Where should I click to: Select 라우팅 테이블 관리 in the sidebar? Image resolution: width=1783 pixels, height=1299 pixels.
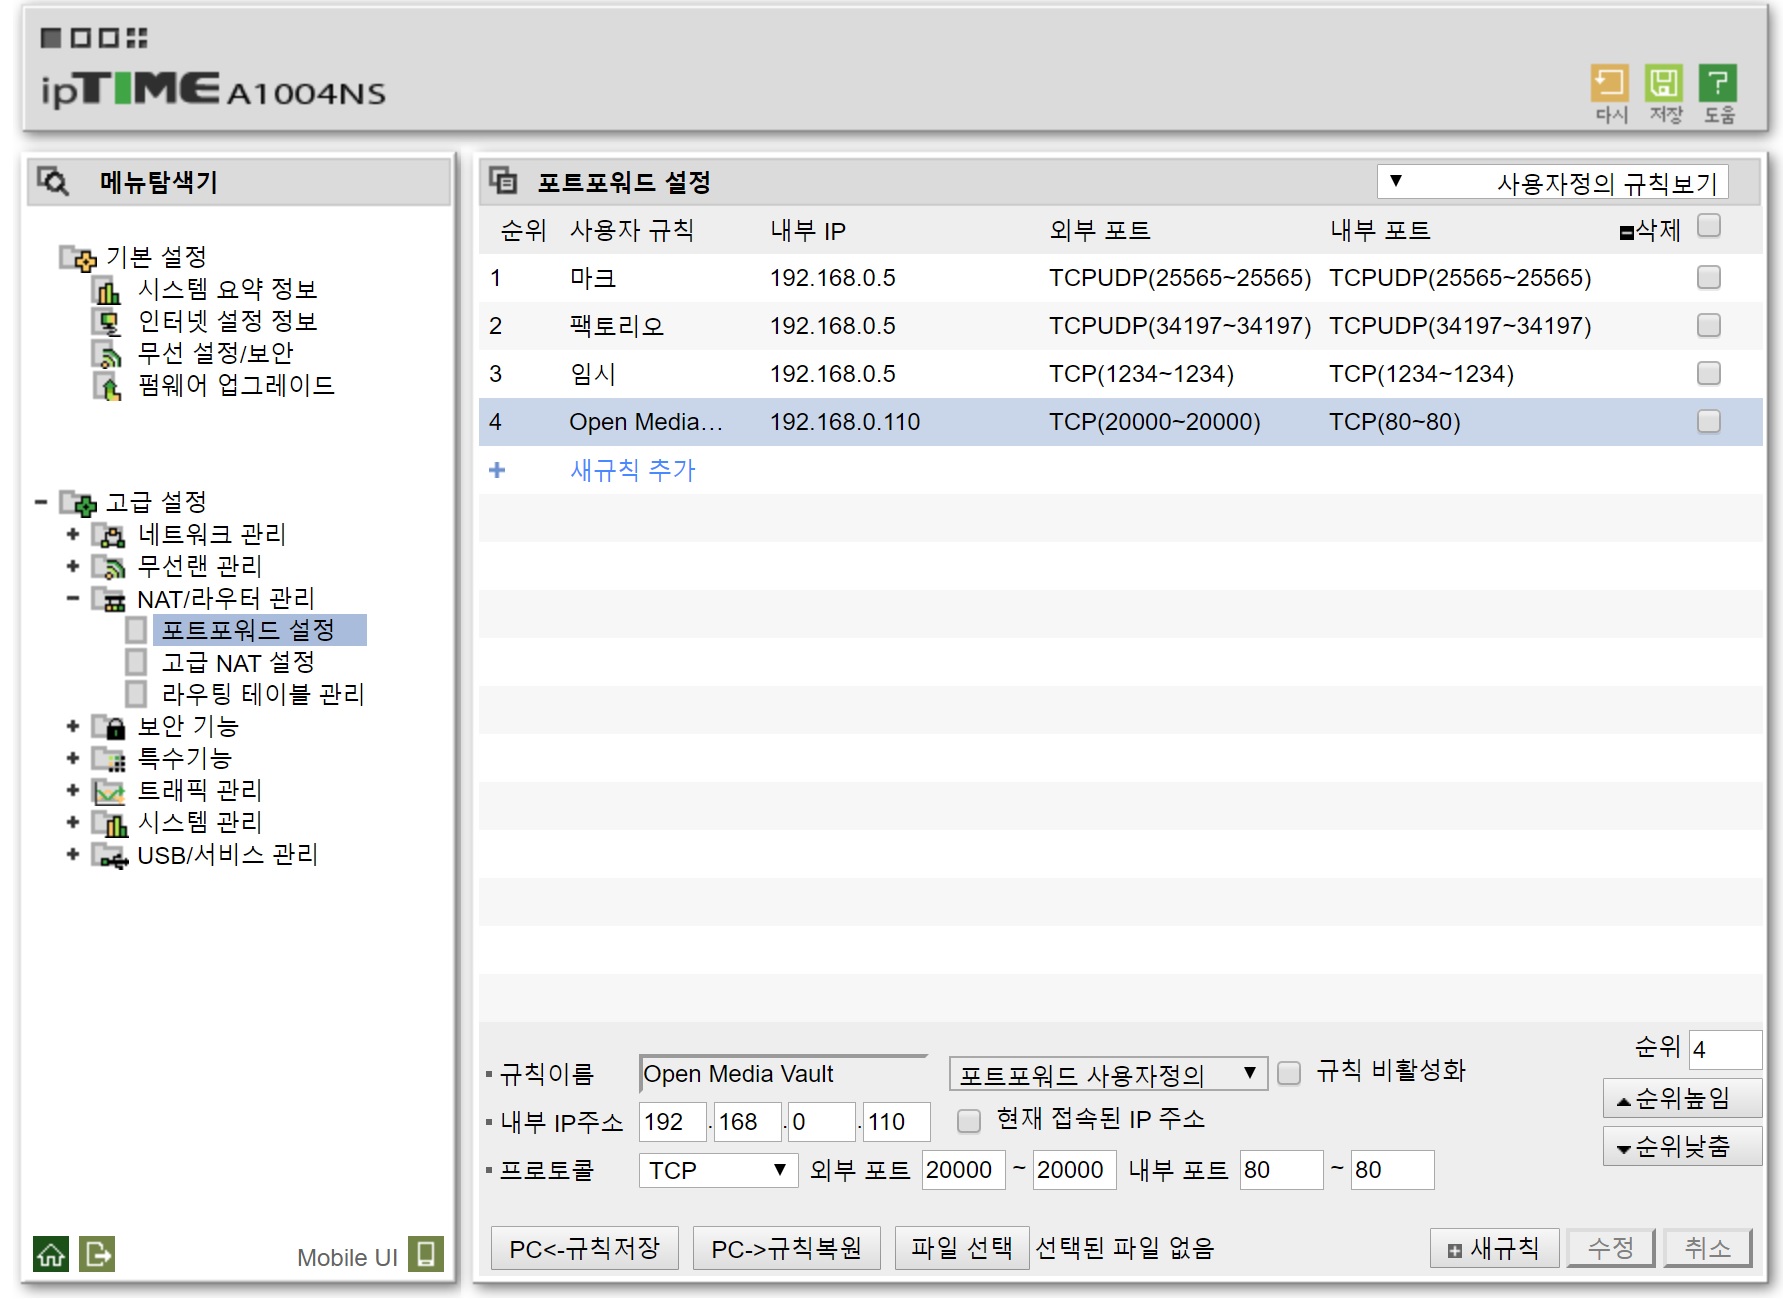263,694
